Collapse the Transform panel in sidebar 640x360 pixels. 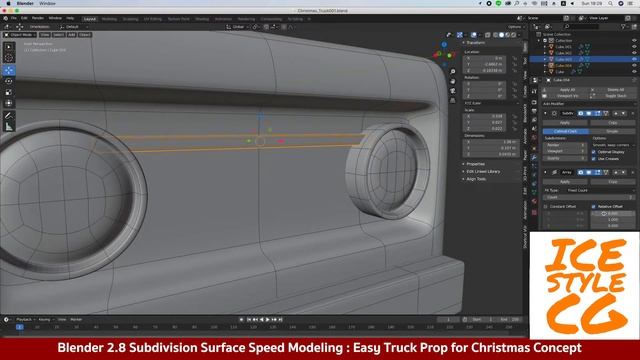pos(476,43)
